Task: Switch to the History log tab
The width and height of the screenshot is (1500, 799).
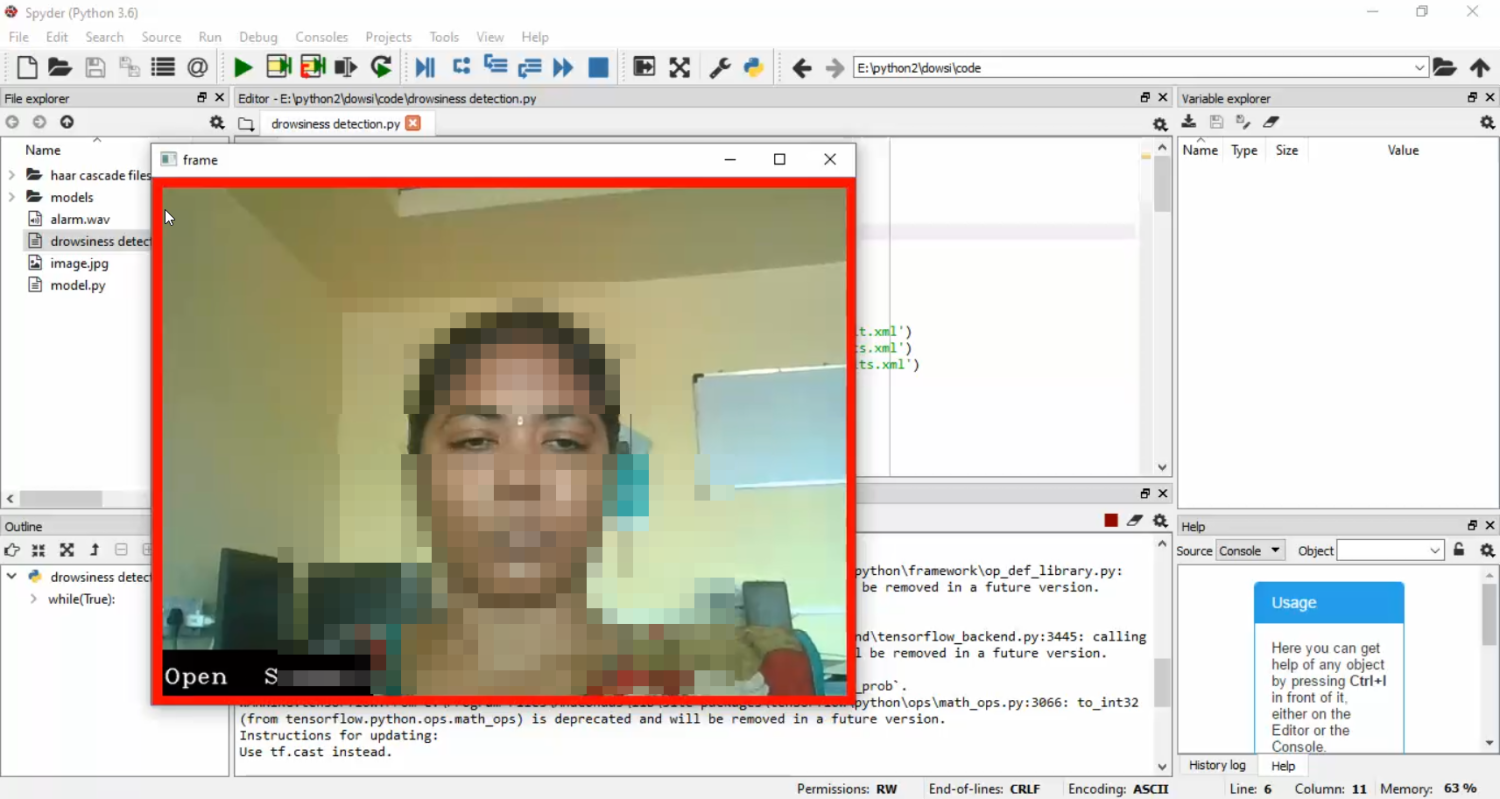Action: 1216,765
